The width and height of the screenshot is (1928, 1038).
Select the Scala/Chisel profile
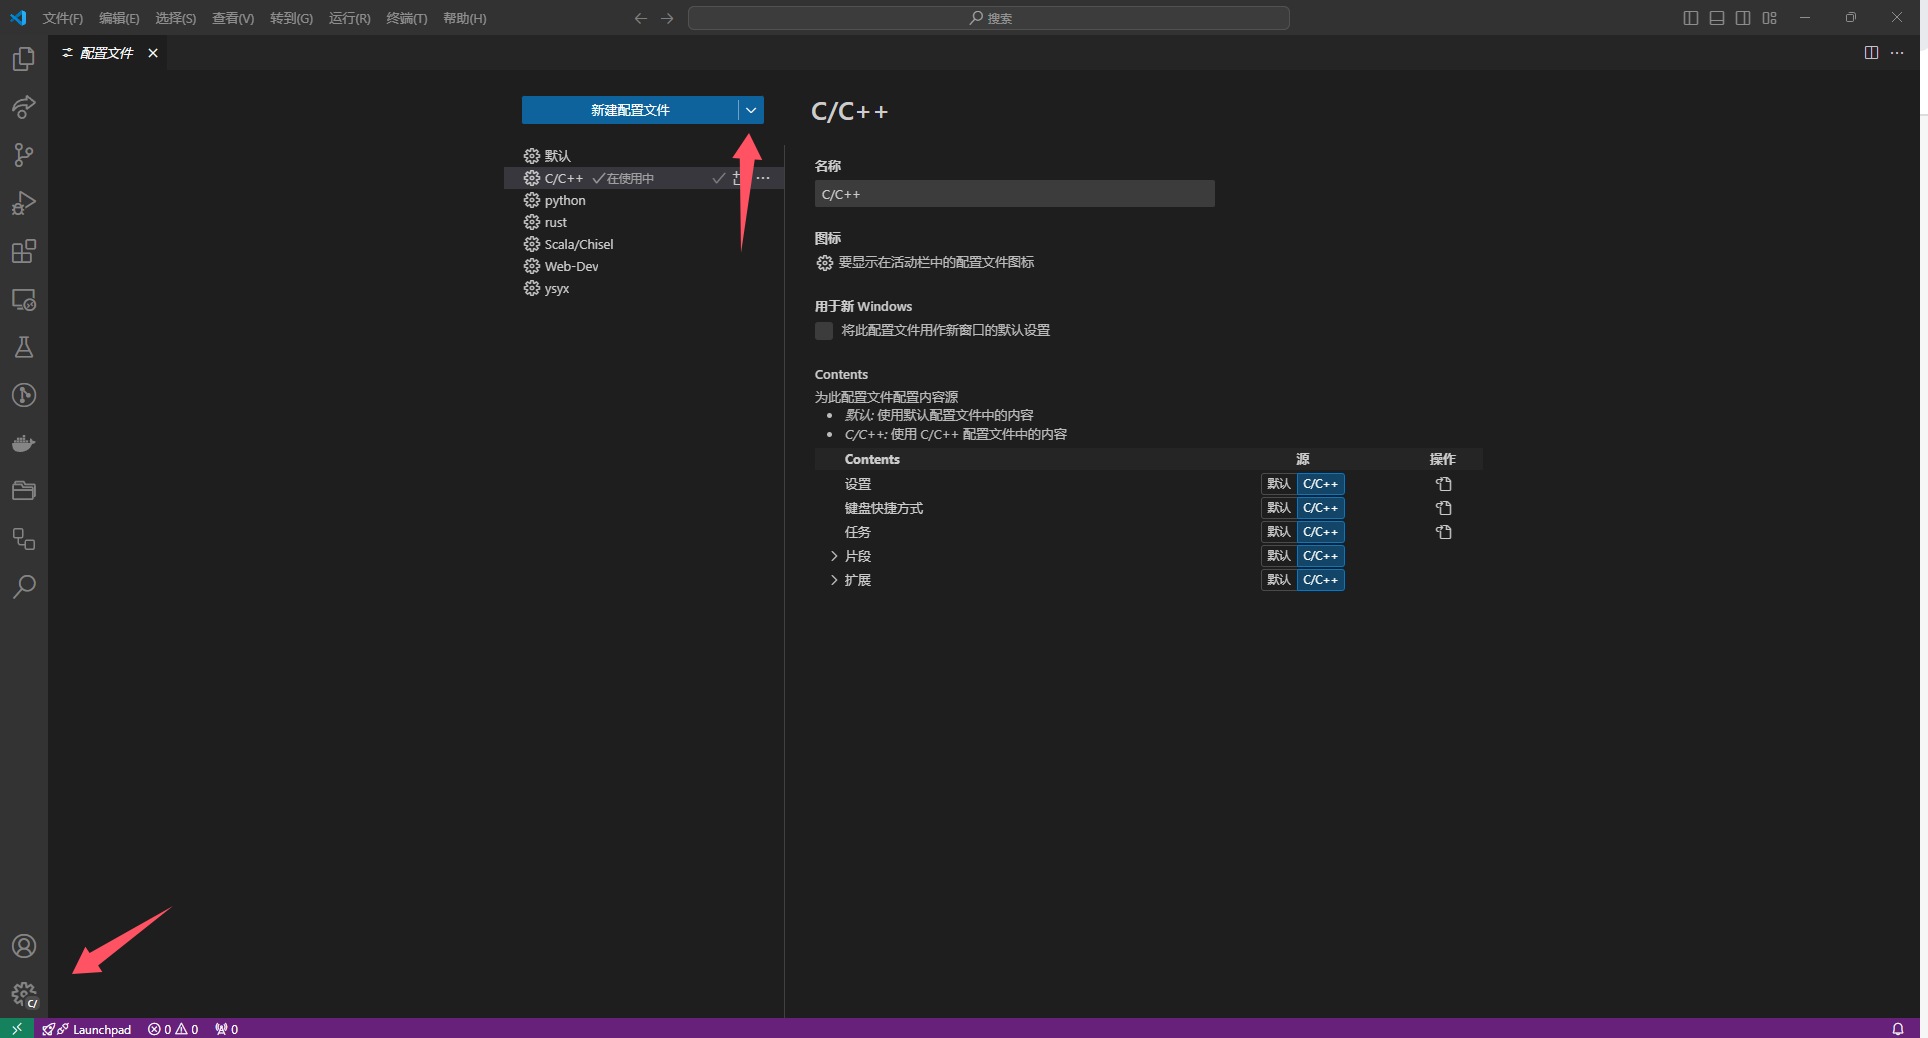tap(644, 244)
